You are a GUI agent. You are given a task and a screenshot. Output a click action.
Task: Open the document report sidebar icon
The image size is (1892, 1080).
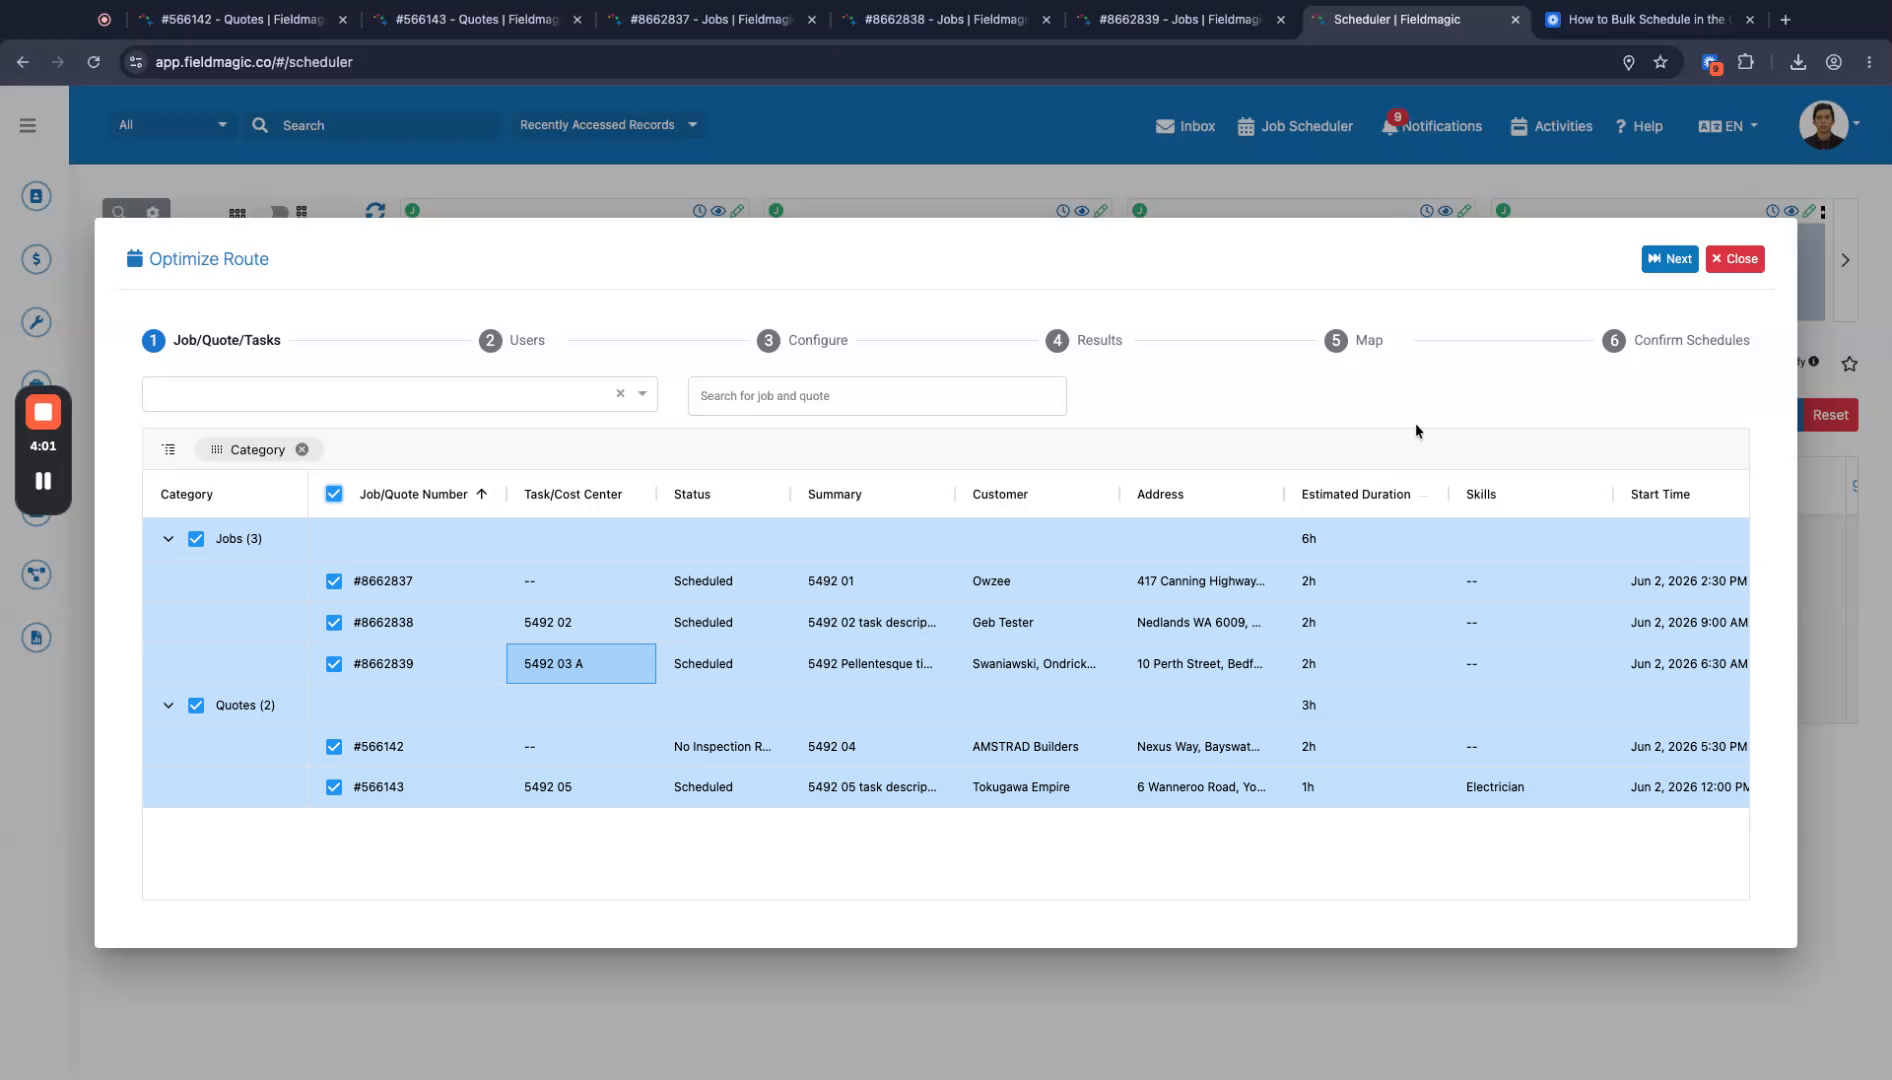[x=36, y=637]
